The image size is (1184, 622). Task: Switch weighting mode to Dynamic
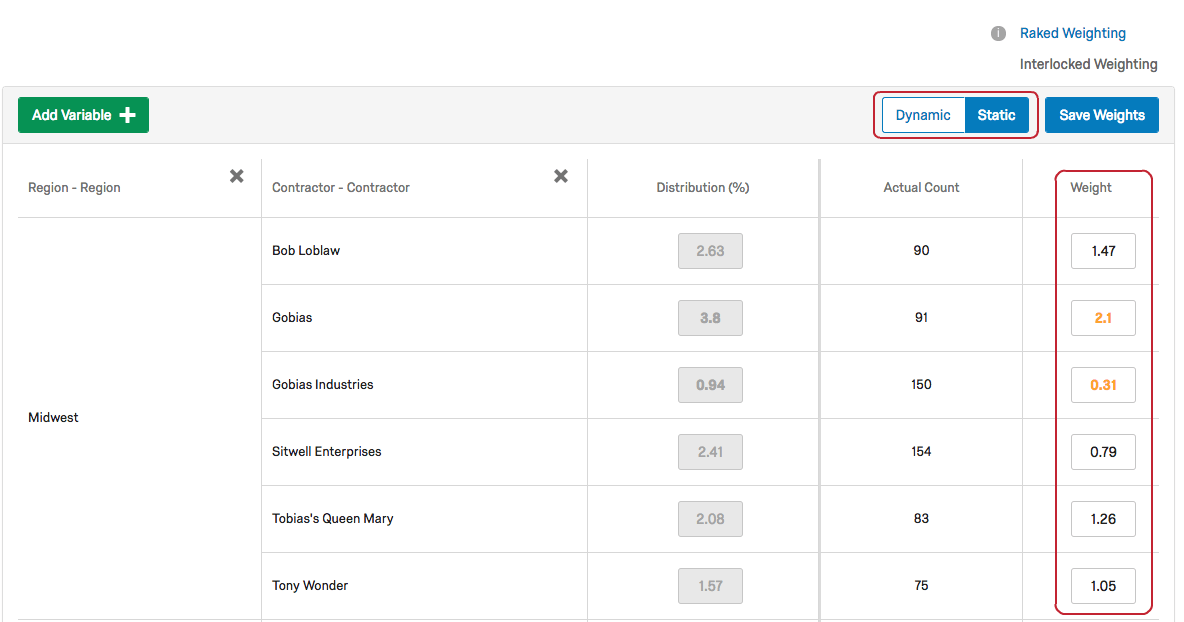click(x=923, y=115)
